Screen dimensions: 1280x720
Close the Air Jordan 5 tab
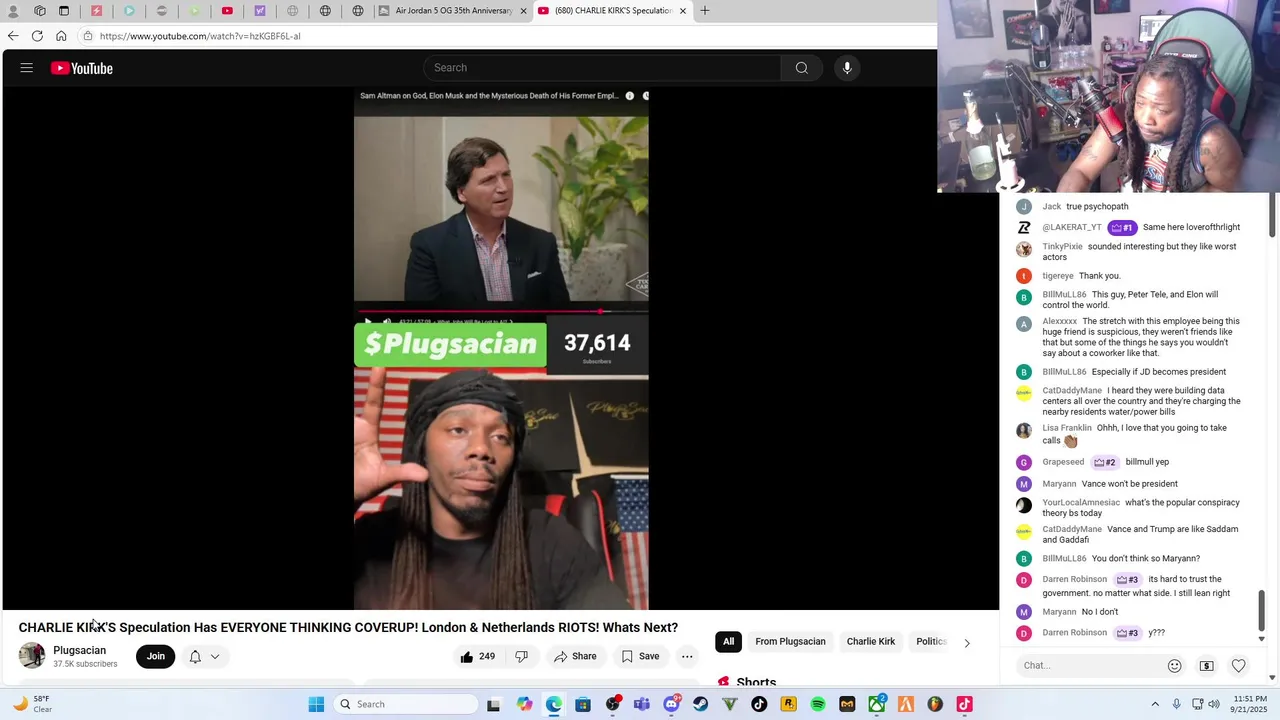coord(523,11)
